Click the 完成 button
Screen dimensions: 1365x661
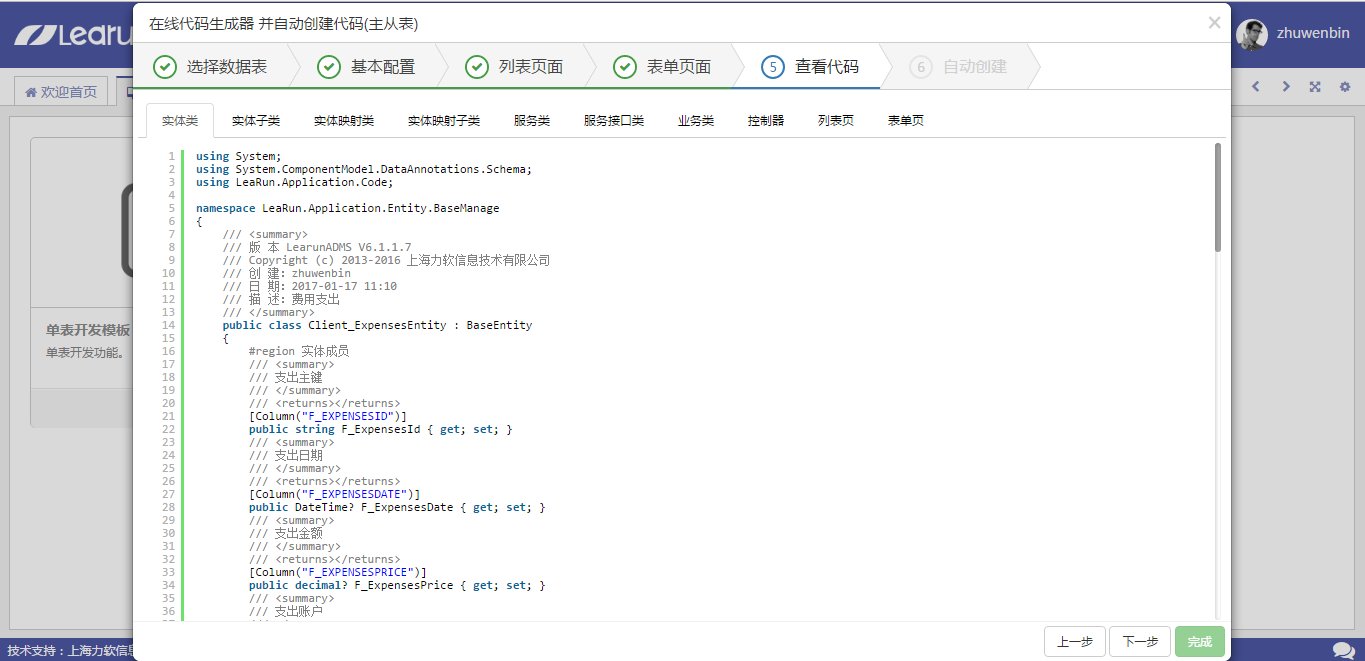tap(1200, 642)
